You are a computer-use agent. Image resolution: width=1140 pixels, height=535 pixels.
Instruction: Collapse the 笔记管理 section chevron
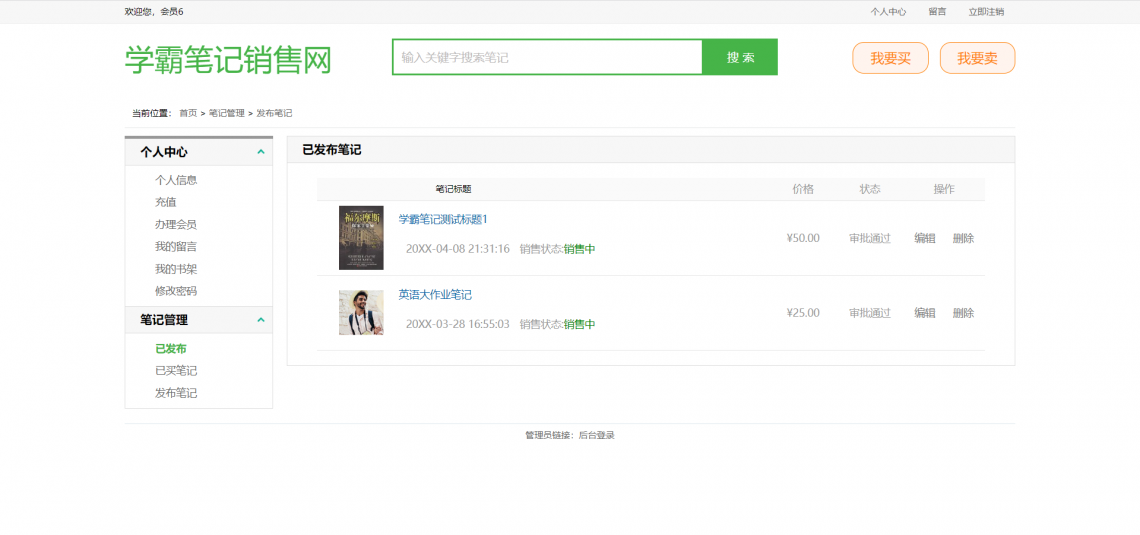261,320
